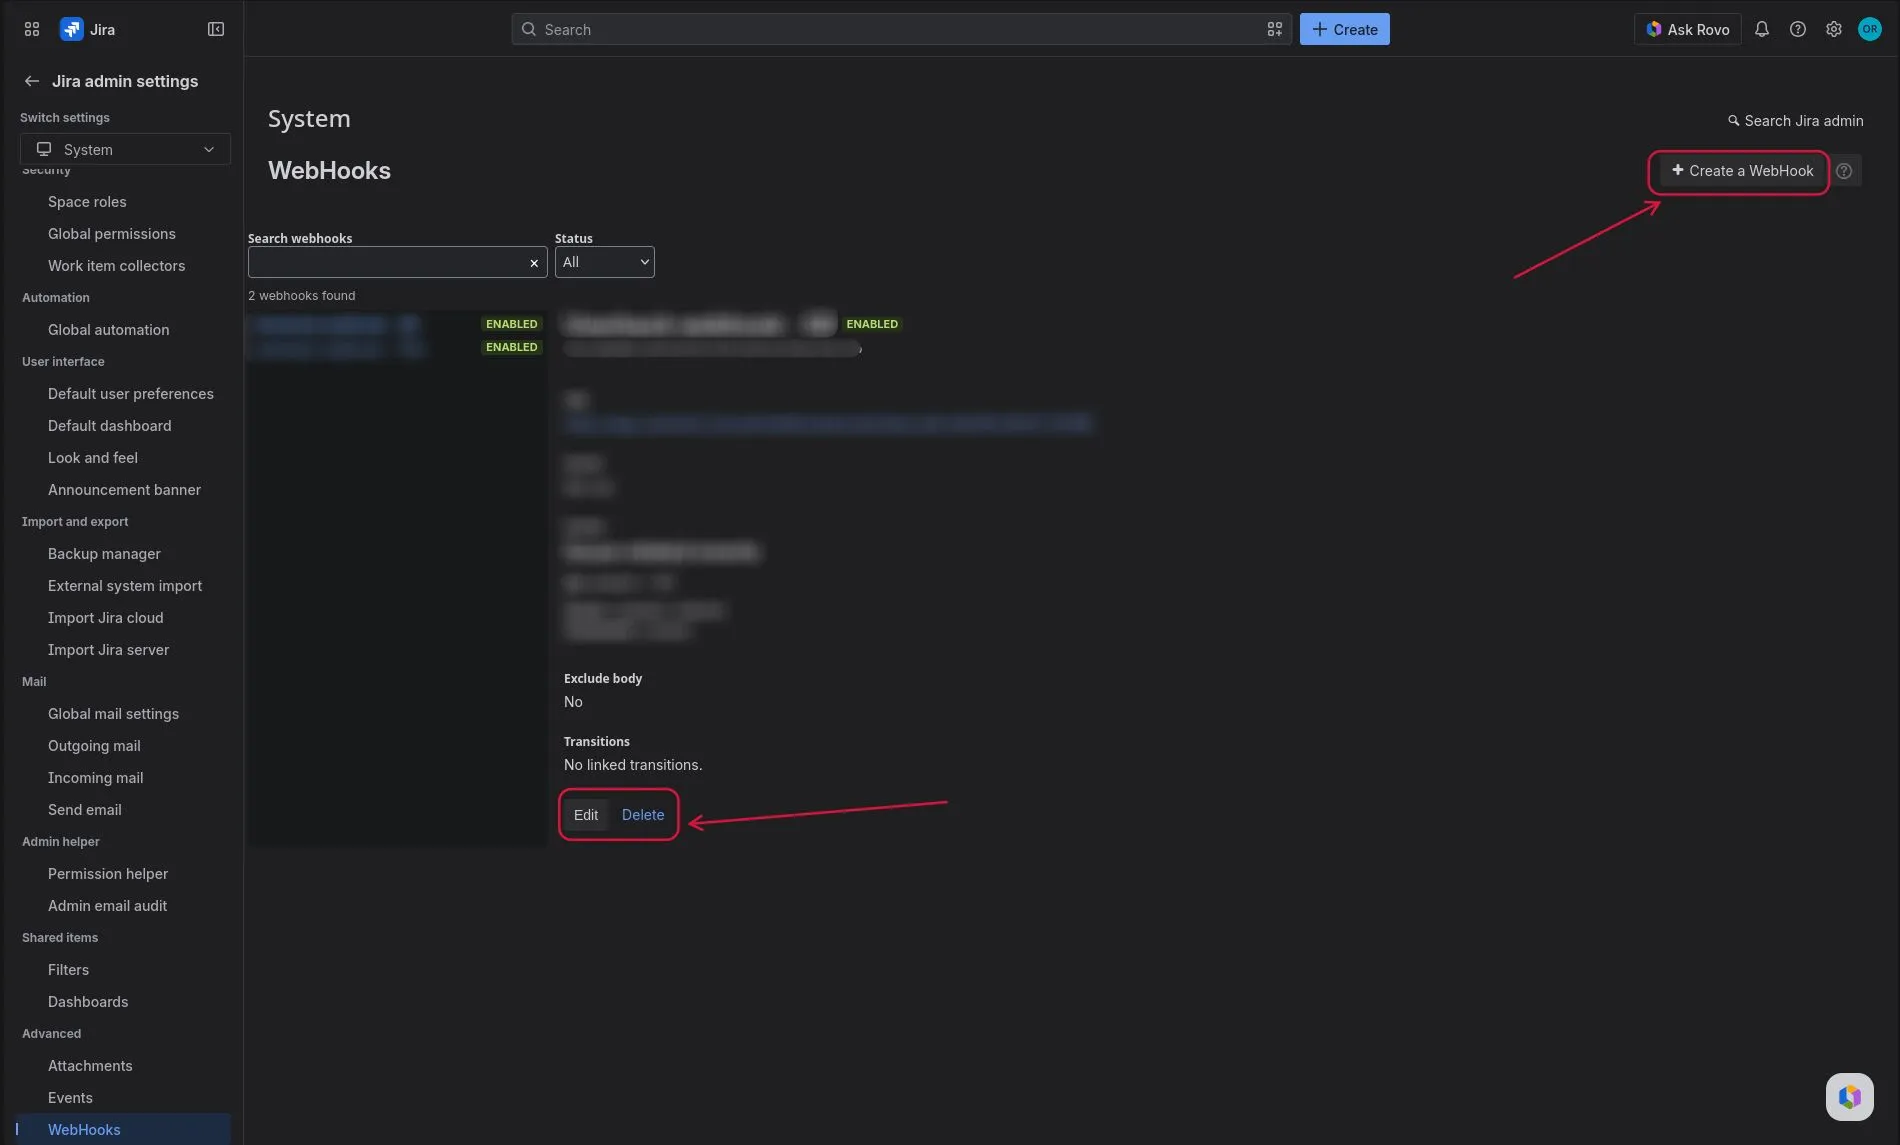1900x1145 pixels.
Task: Click the blue Create button
Action: pos(1344,29)
